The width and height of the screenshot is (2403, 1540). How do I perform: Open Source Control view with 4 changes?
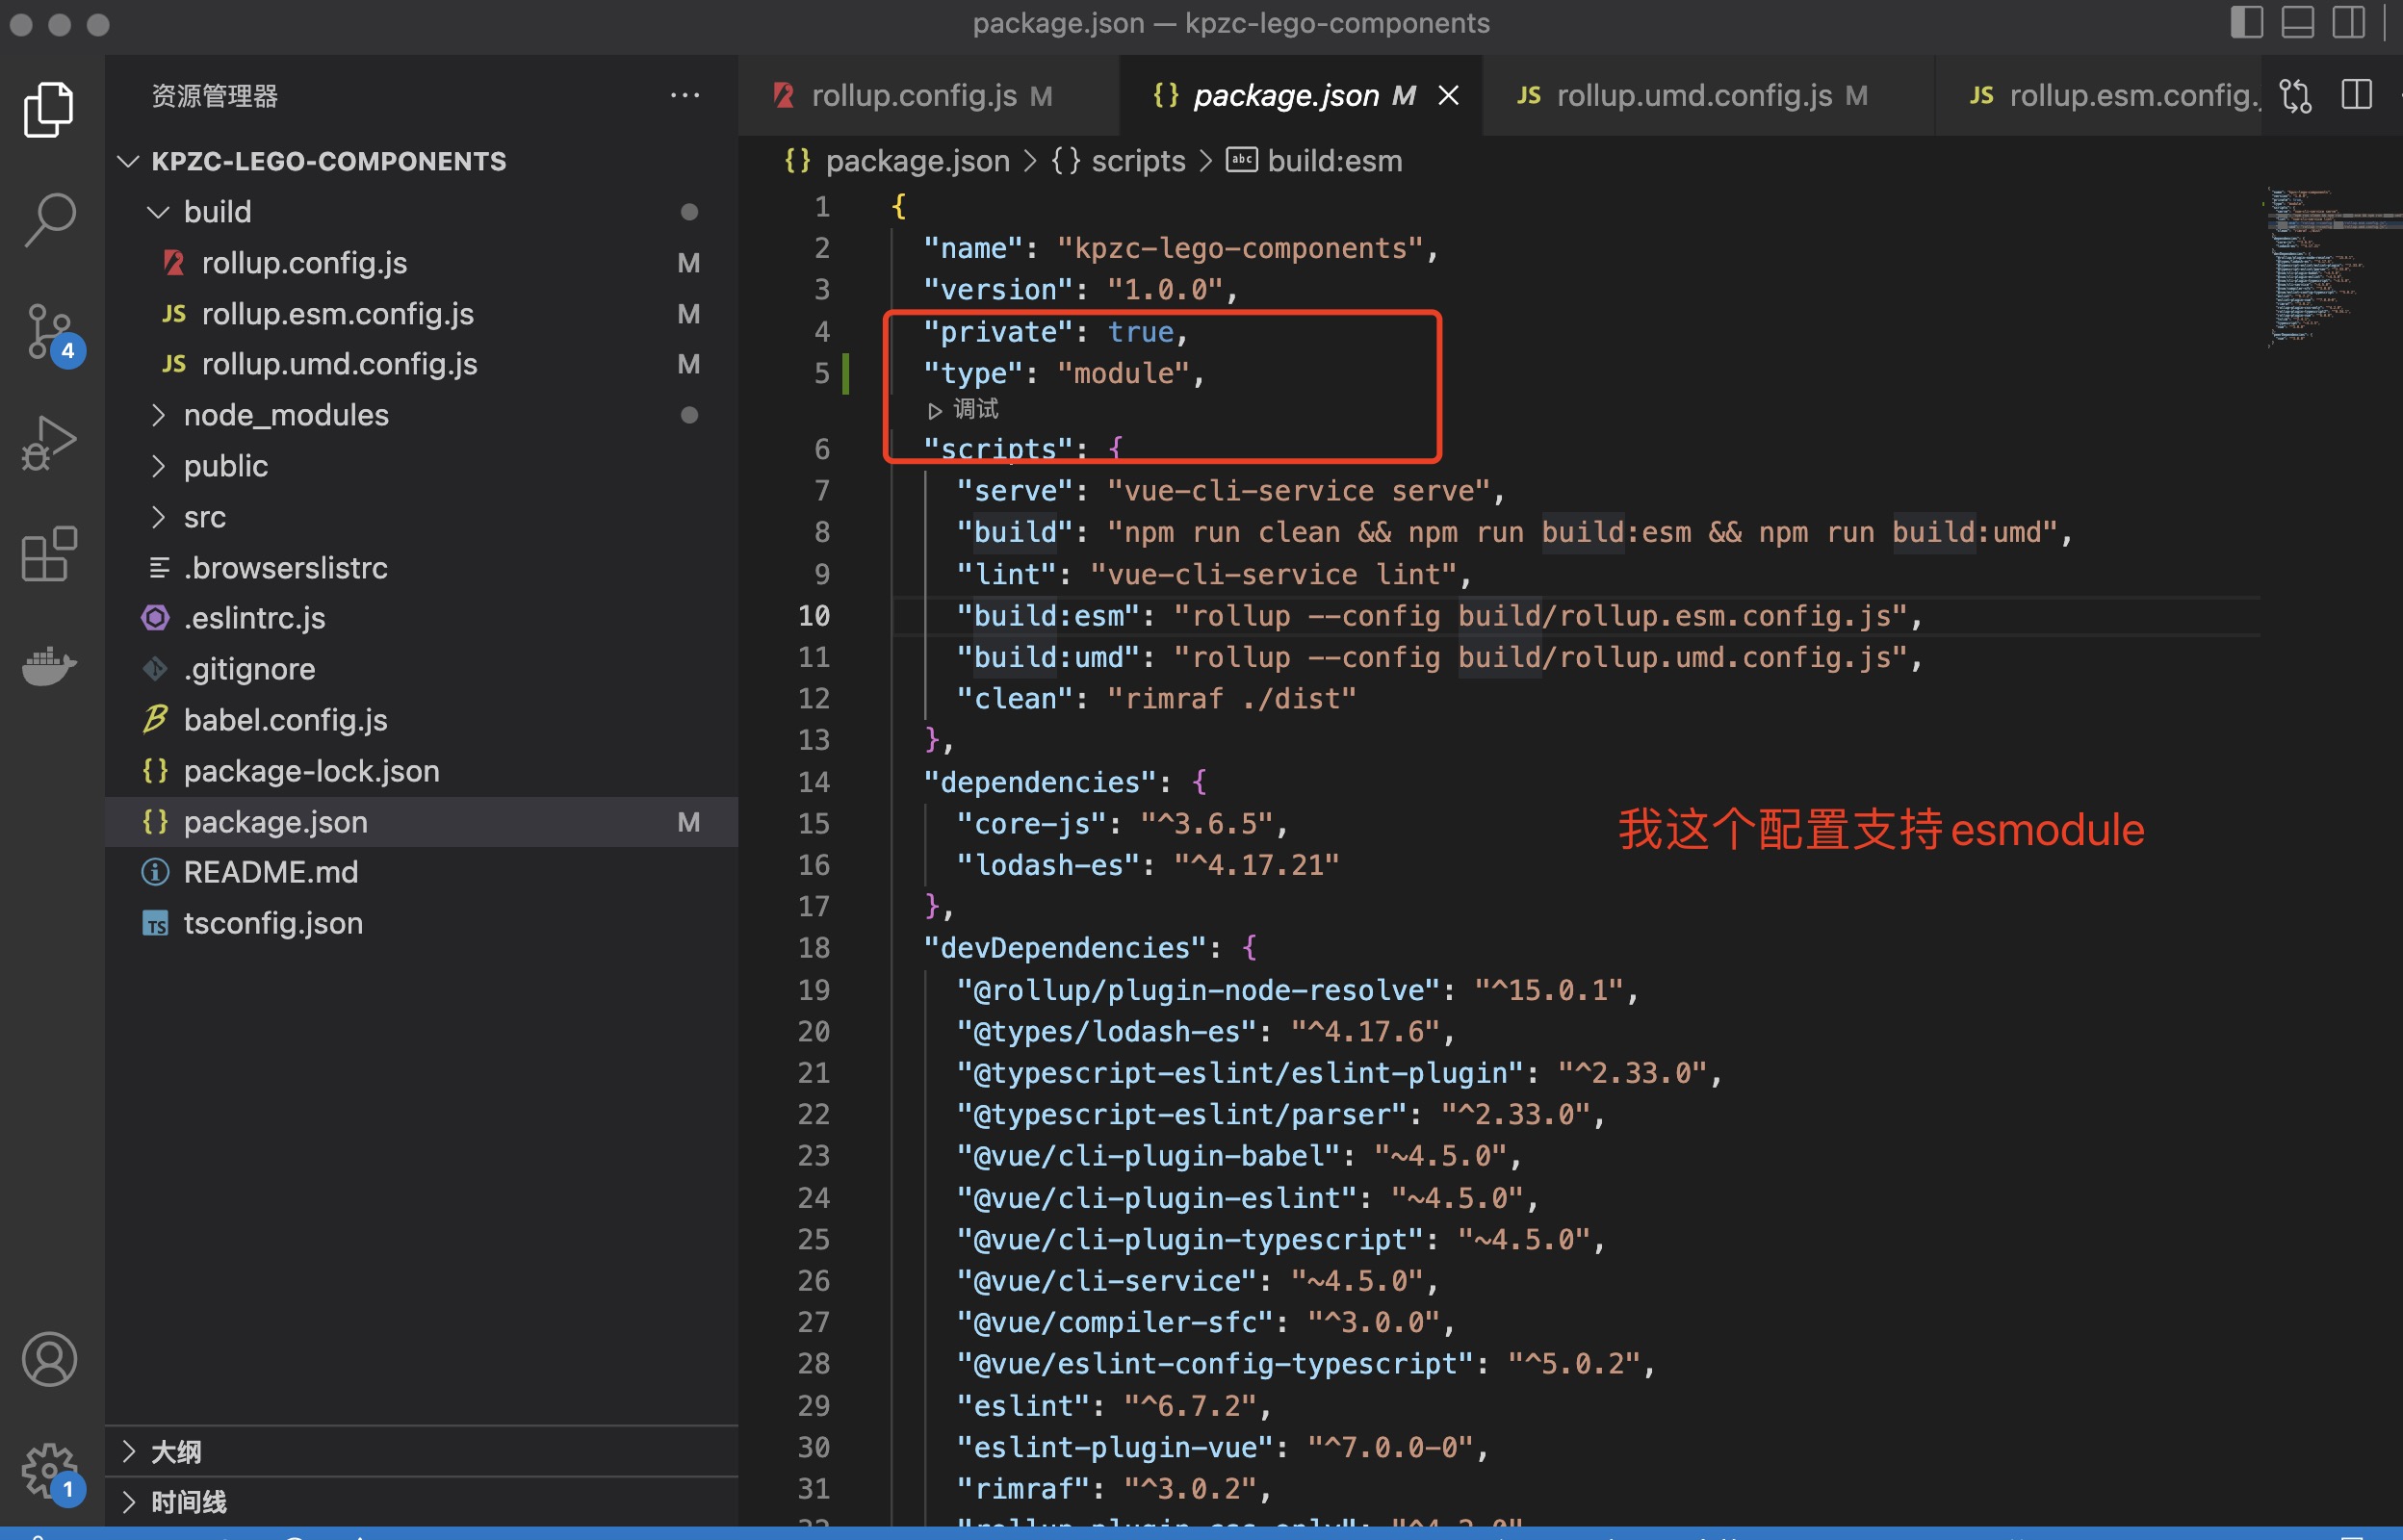(x=52, y=334)
